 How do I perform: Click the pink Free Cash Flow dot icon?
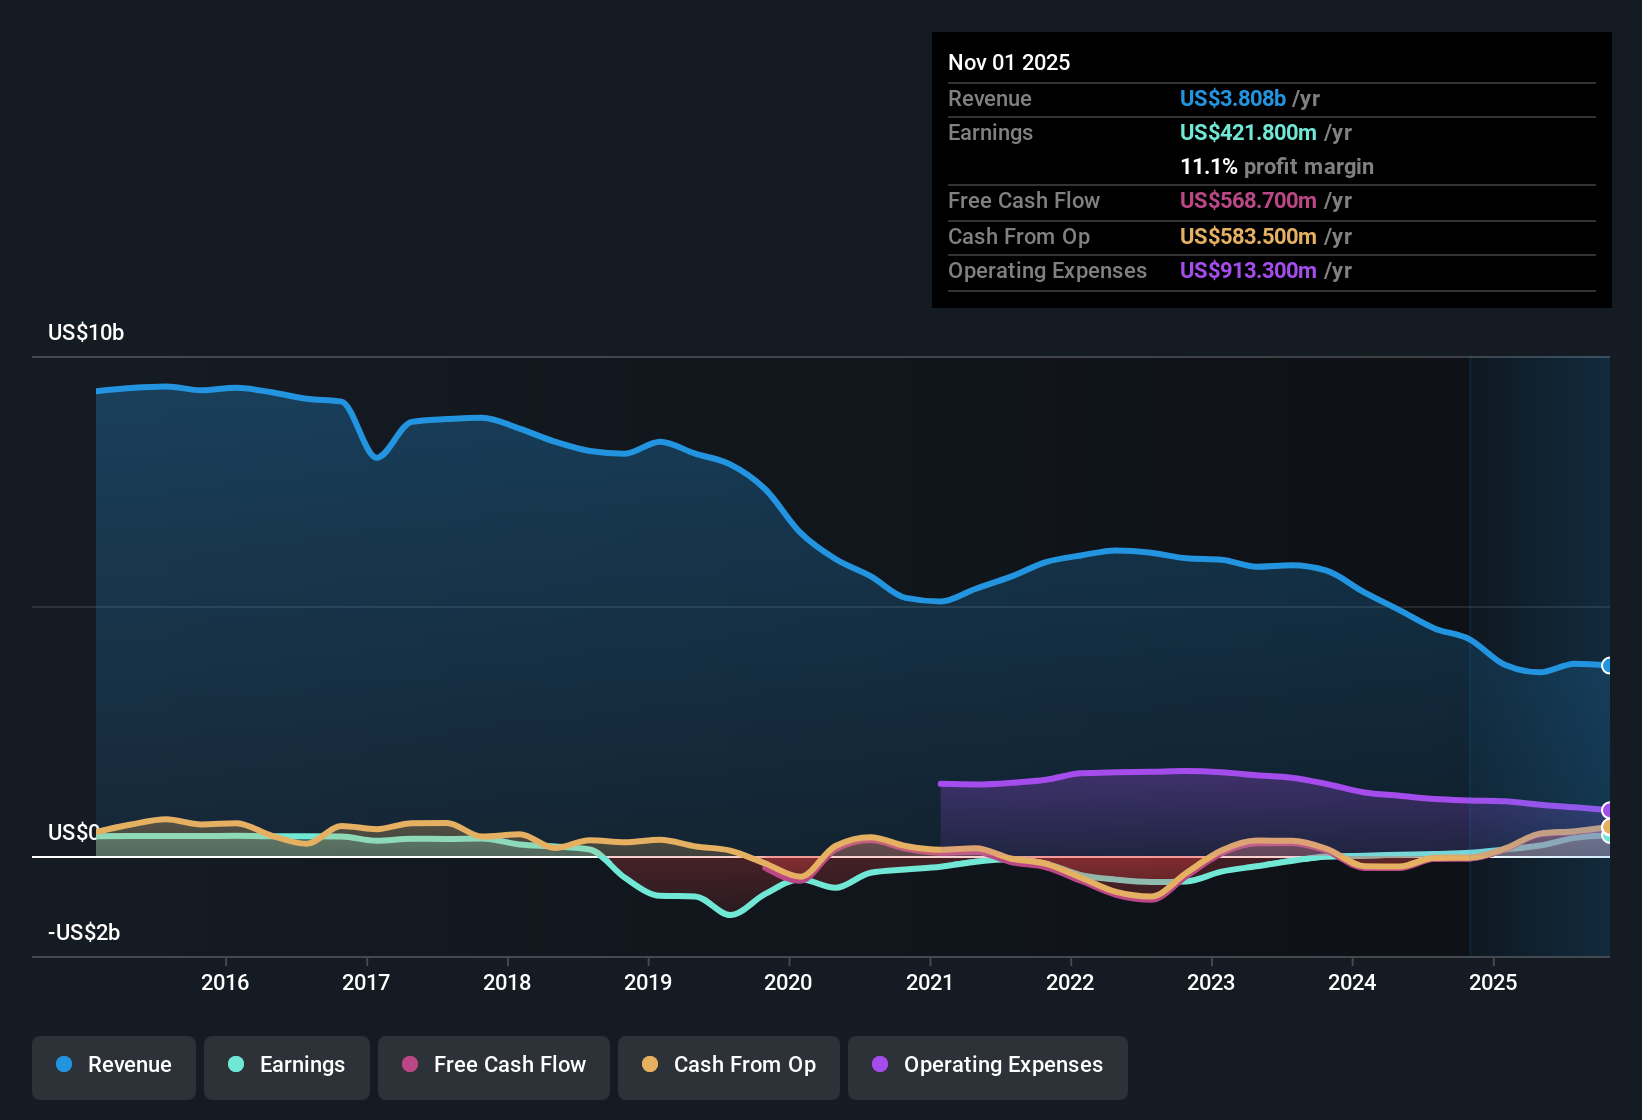(410, 1065)
